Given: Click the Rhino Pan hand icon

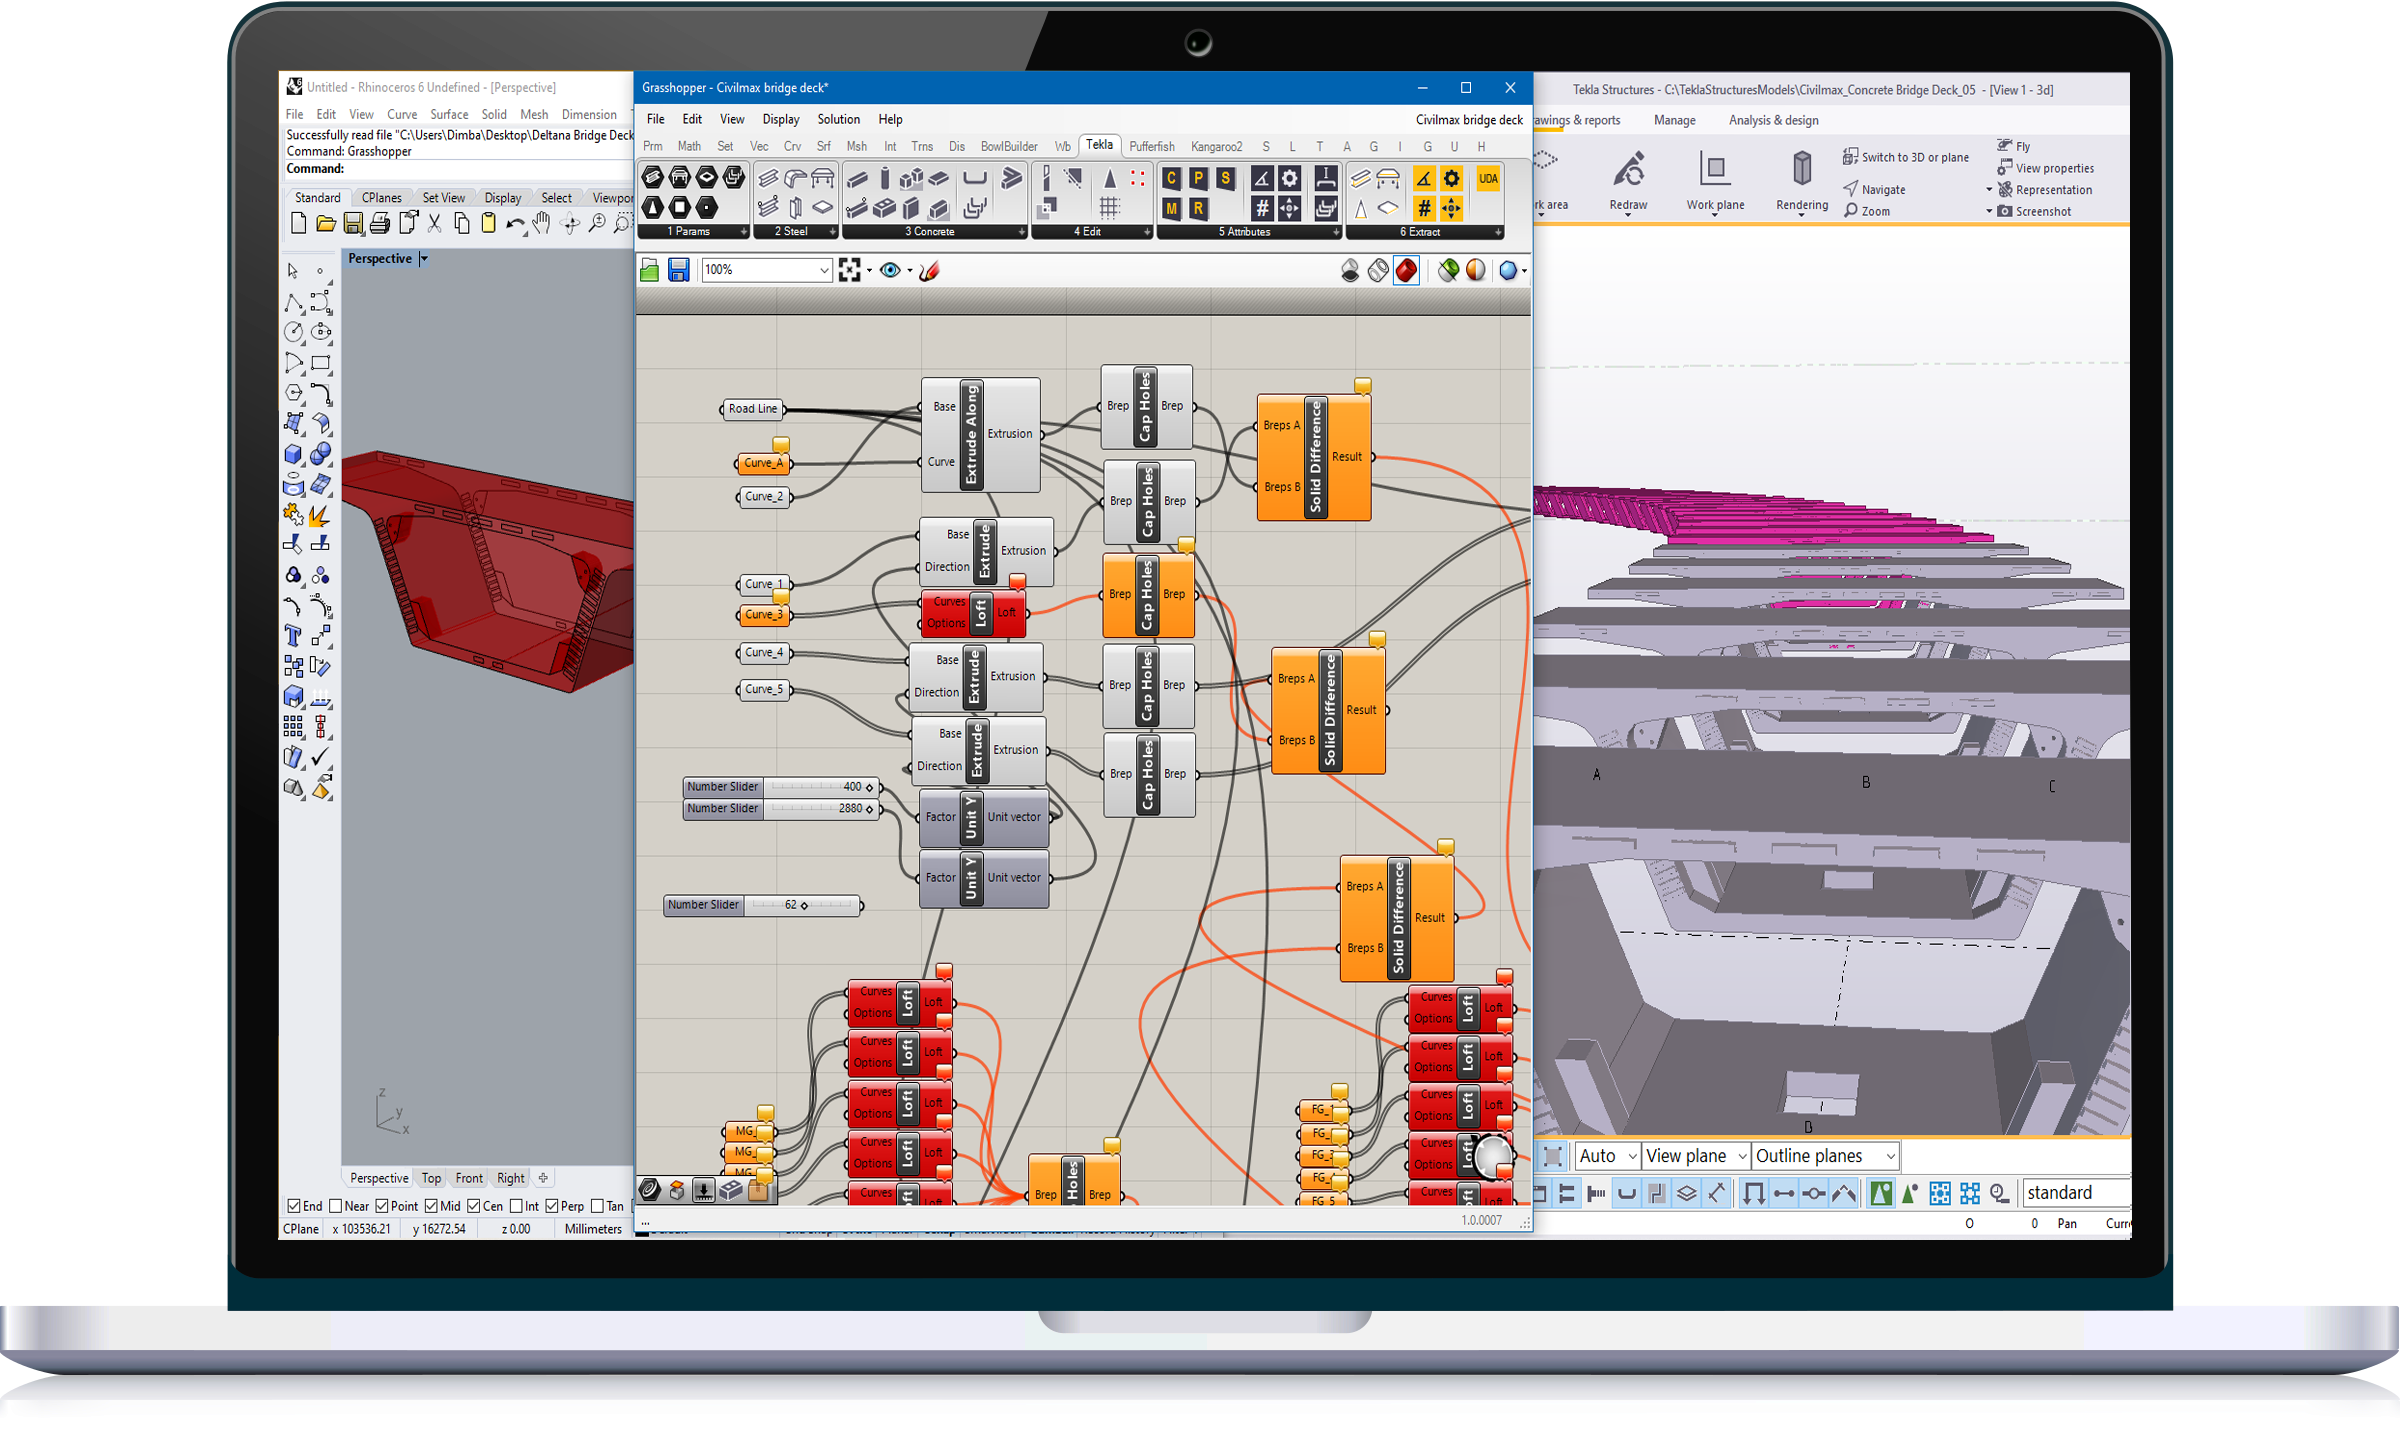Looking at the screenshot, I should click(x=542, y=223).
